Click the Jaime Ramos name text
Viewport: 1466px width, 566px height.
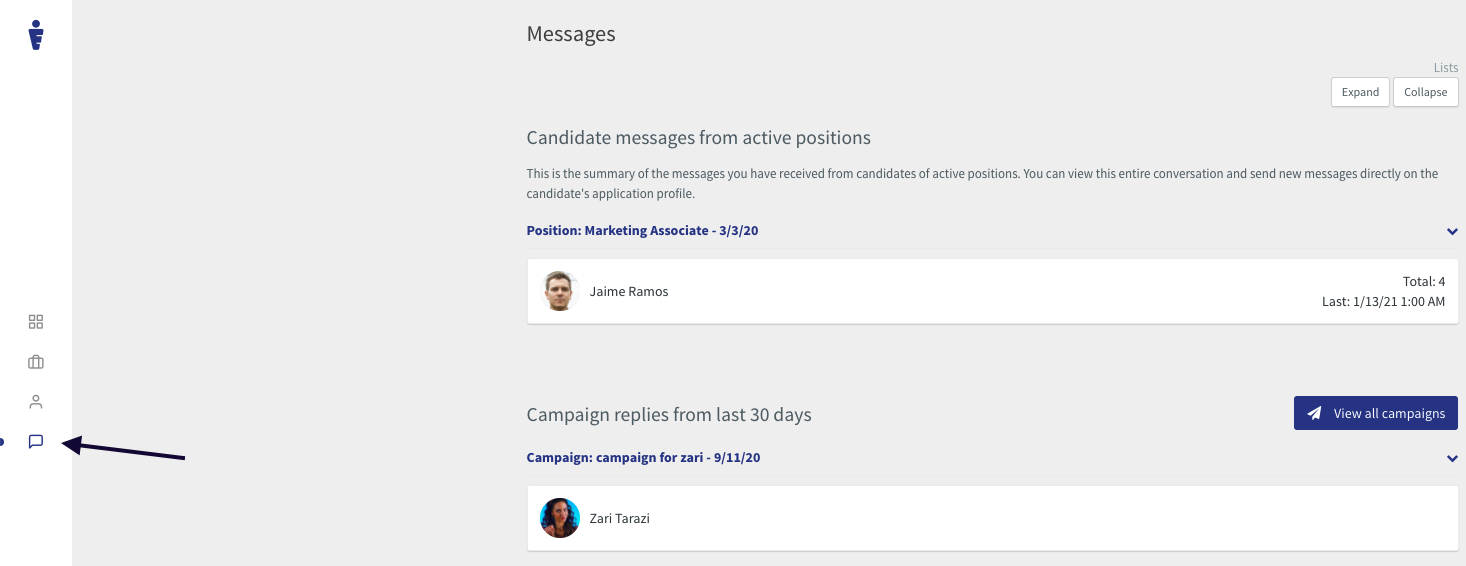click(x=629, y=292)
